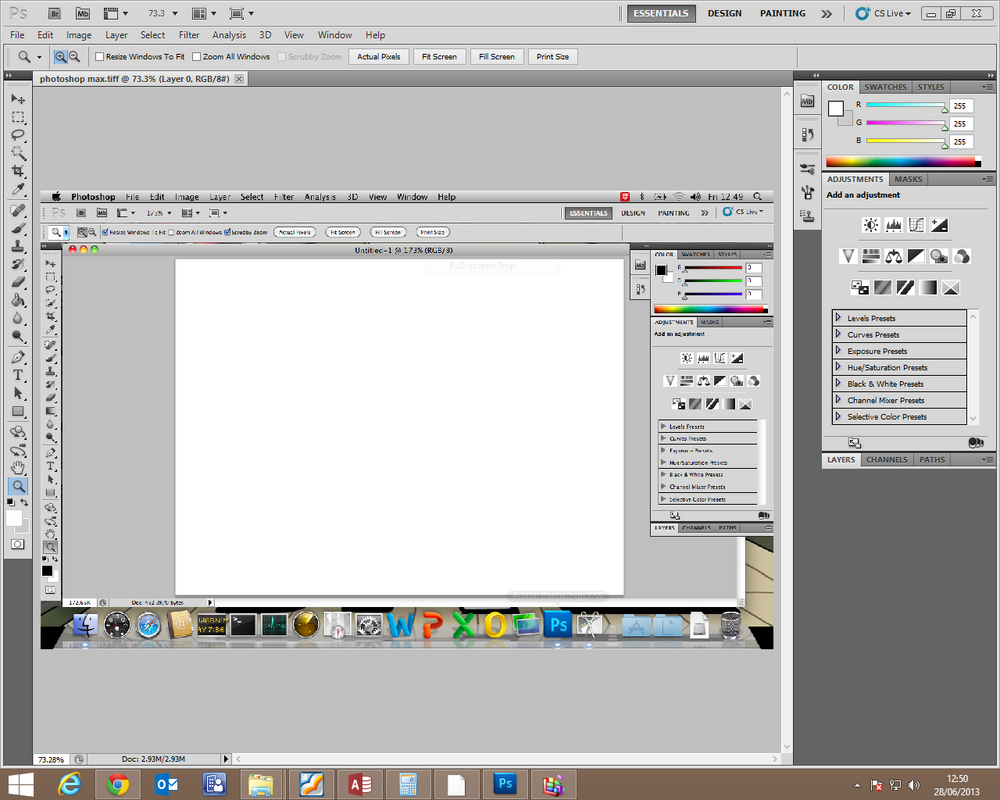The height and width of the screenshot is (800, 1000).
Task: Switch to the Paths tab
Action: [x=932, y=459]
